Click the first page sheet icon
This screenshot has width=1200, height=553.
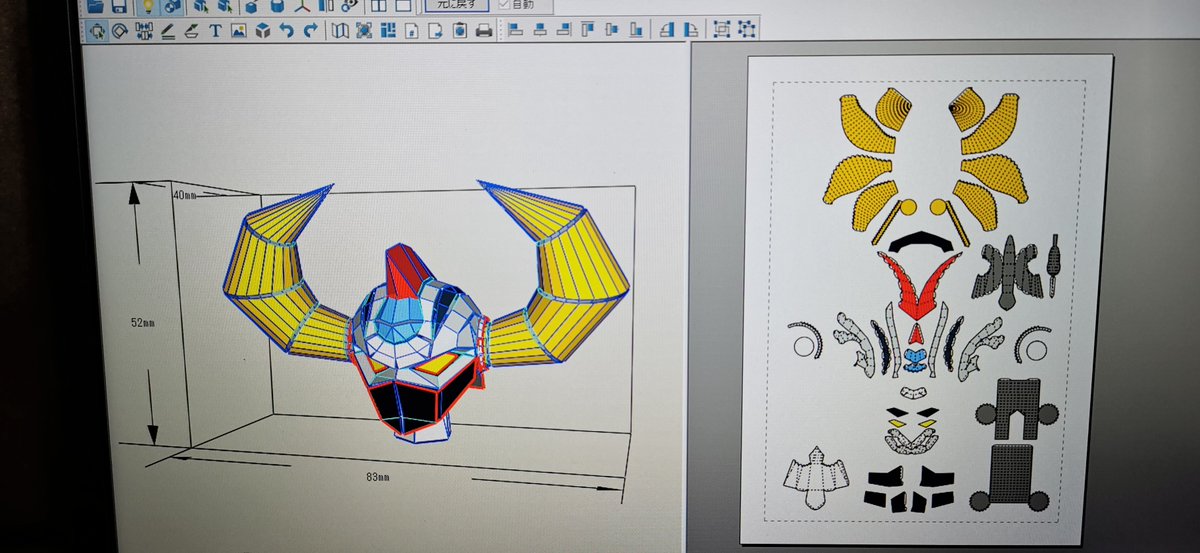click(412, 30)
